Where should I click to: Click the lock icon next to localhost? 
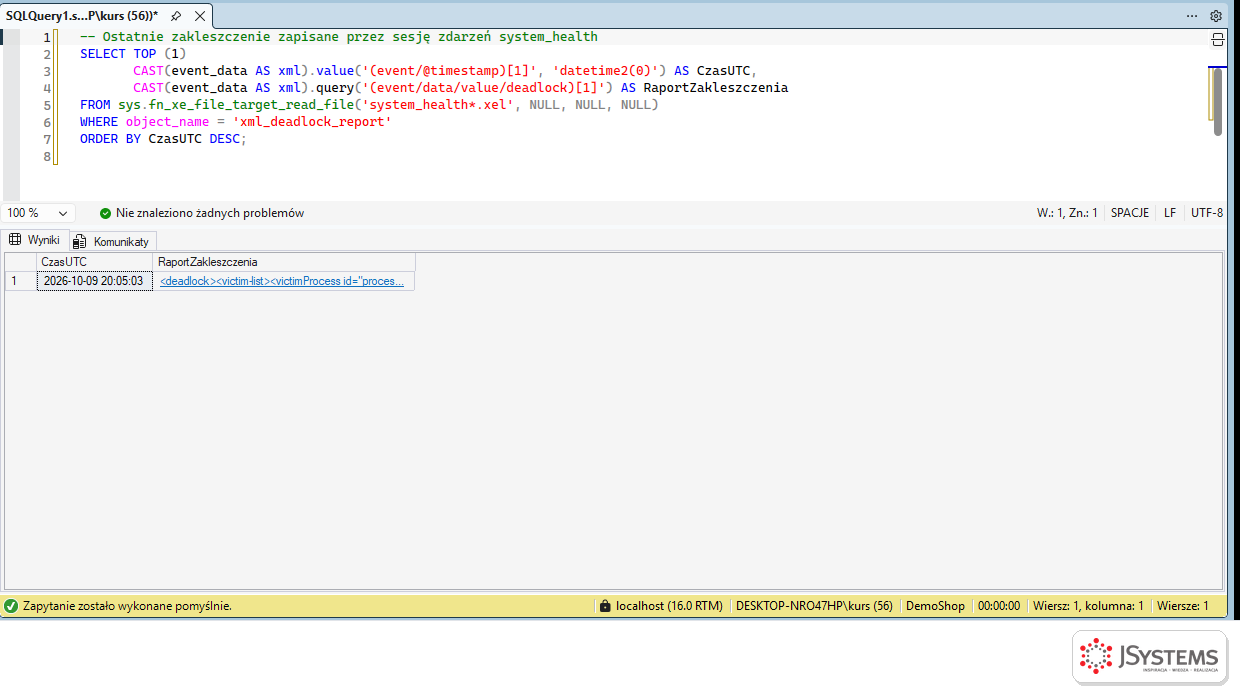tap(605, 606)
